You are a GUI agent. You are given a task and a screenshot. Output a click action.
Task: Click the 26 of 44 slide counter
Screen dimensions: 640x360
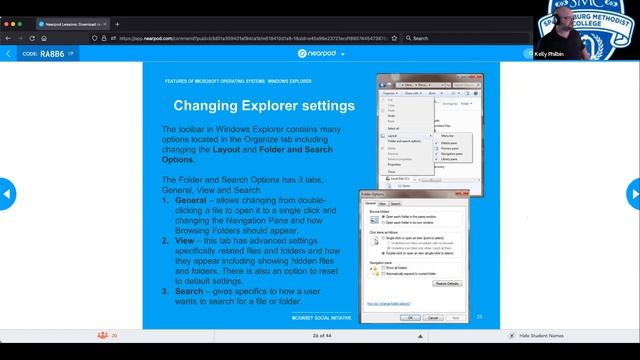[x=322, y=336]
